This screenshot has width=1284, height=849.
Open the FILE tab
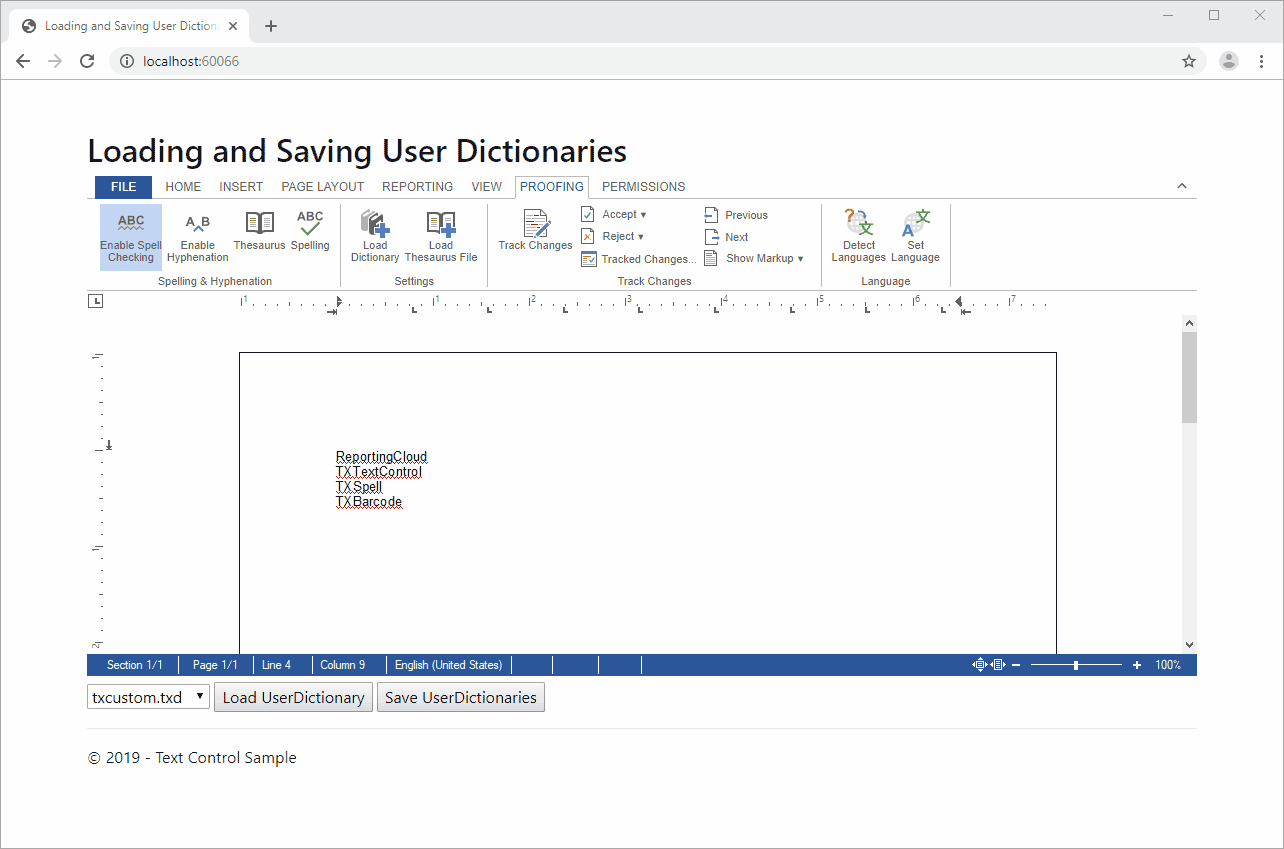coord(123,187)
